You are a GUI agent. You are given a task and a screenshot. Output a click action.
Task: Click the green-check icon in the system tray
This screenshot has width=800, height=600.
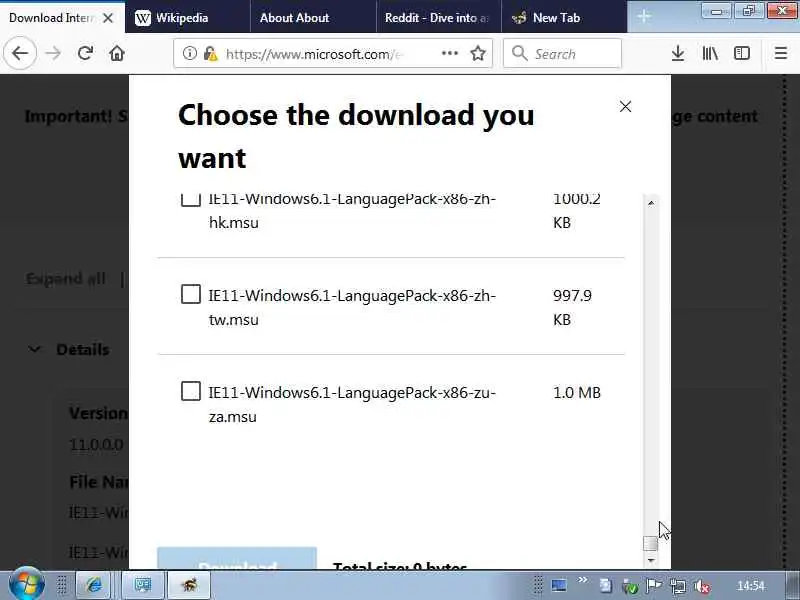point(630,587)
